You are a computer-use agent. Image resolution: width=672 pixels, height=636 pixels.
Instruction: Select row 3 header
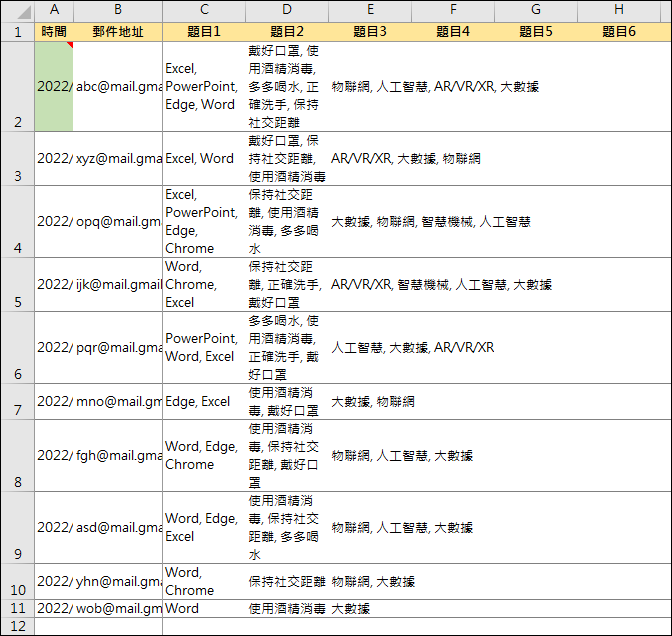(x=18, y=159)
